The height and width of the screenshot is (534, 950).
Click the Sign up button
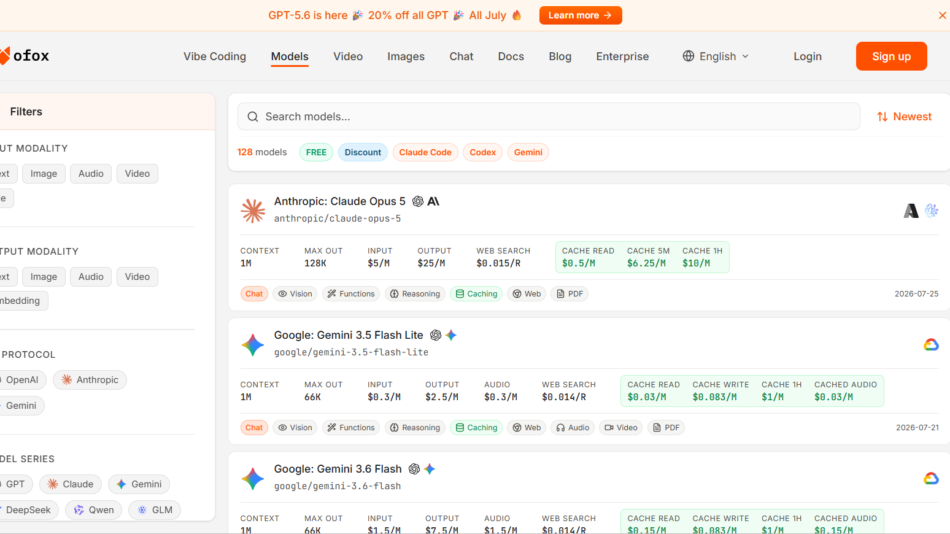click(891, 56)
